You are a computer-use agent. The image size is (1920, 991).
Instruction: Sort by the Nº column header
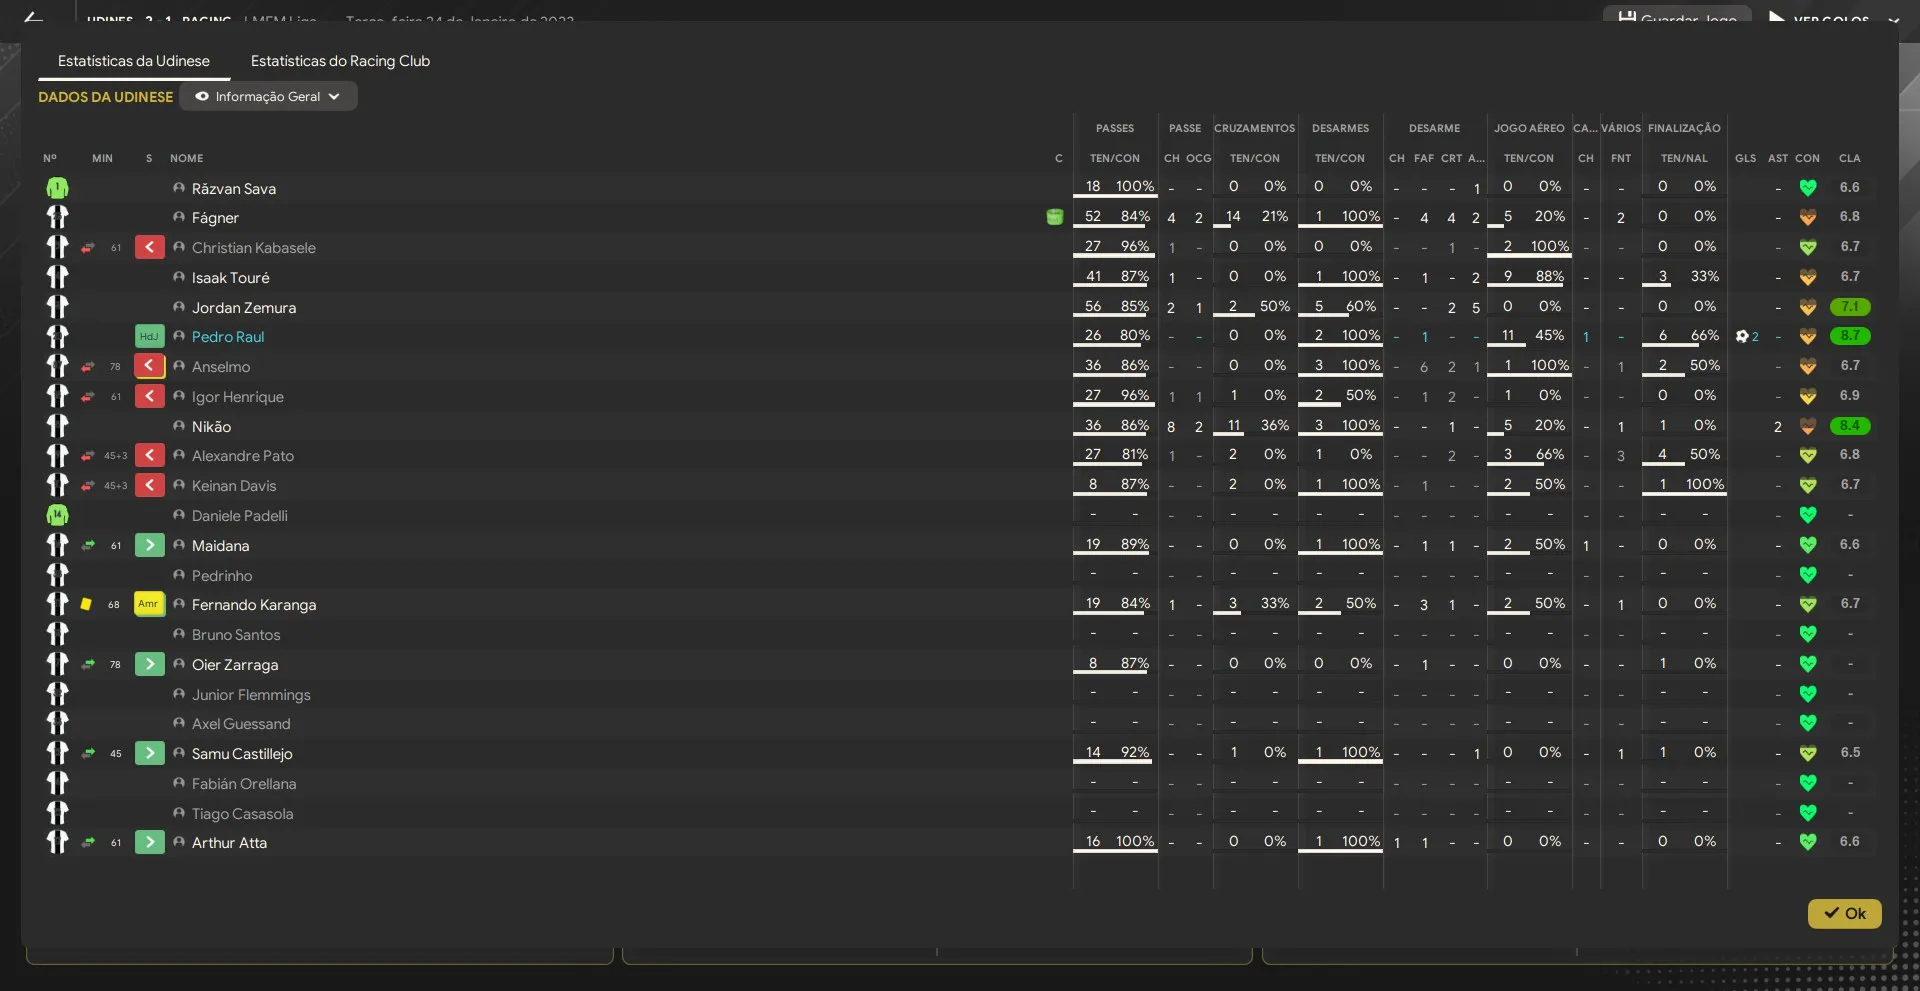pos(50,158)
